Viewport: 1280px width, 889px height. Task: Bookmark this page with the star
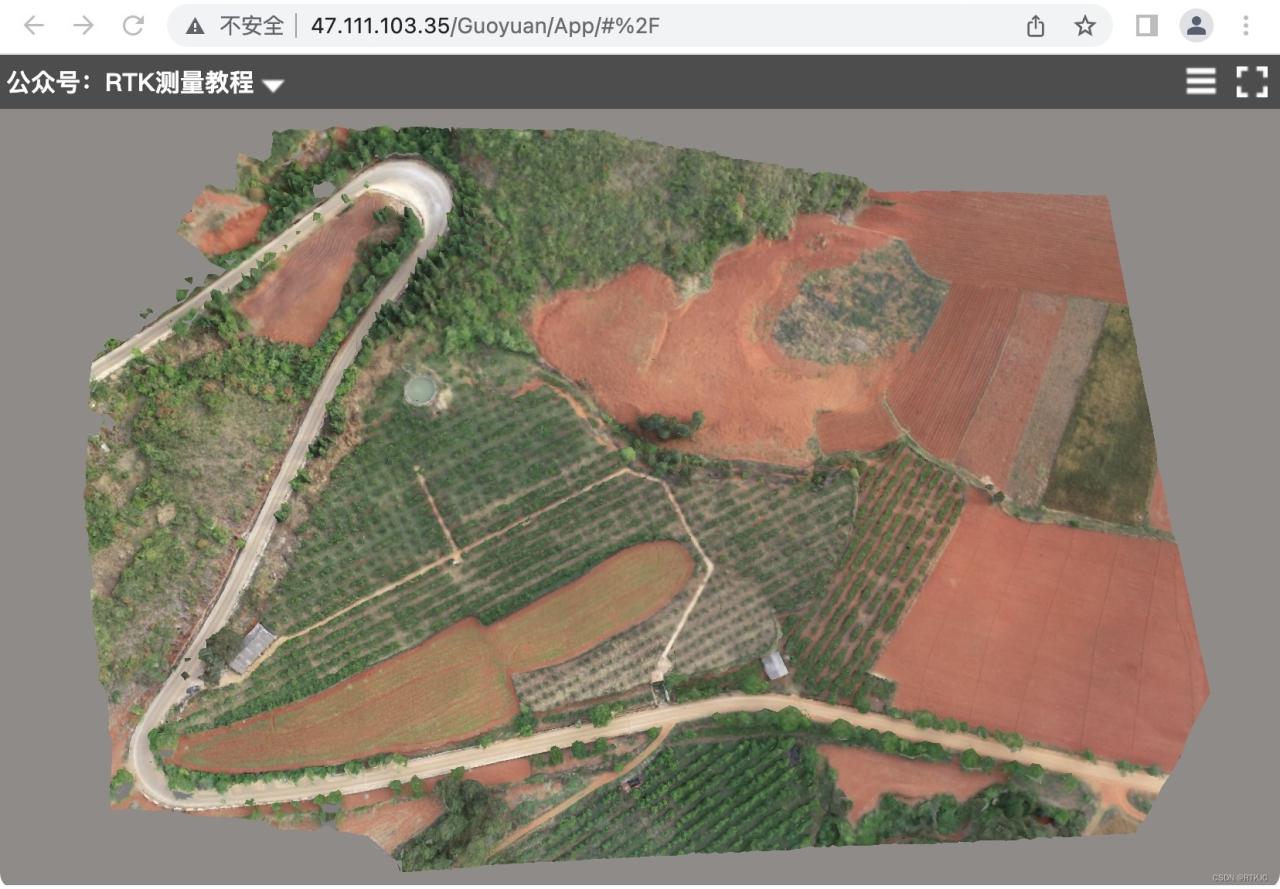(x=1085, y=26)
